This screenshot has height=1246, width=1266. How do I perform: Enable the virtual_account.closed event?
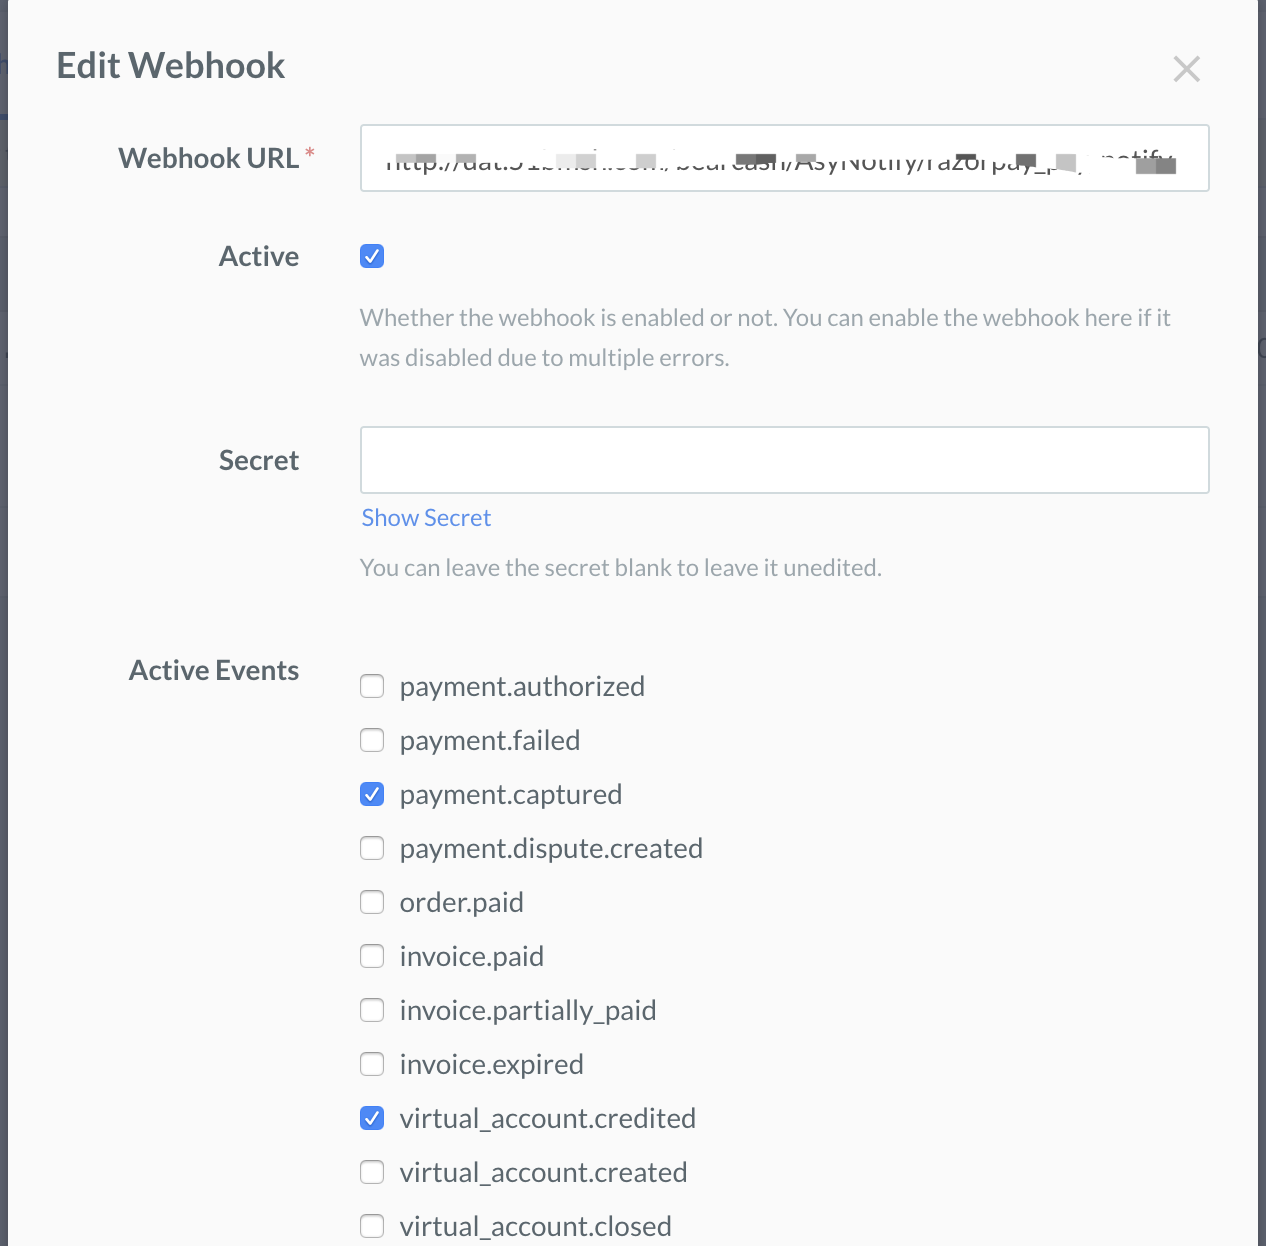pos(371,1225)
